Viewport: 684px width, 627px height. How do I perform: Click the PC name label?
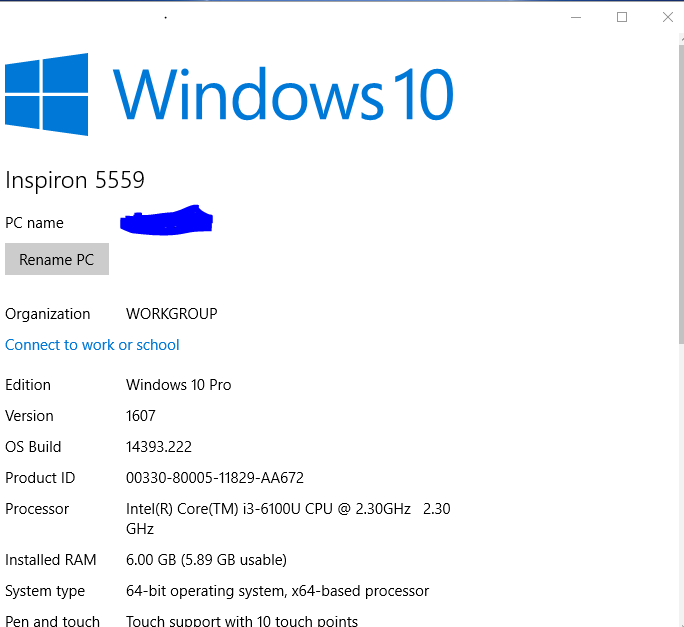[34, 223]
